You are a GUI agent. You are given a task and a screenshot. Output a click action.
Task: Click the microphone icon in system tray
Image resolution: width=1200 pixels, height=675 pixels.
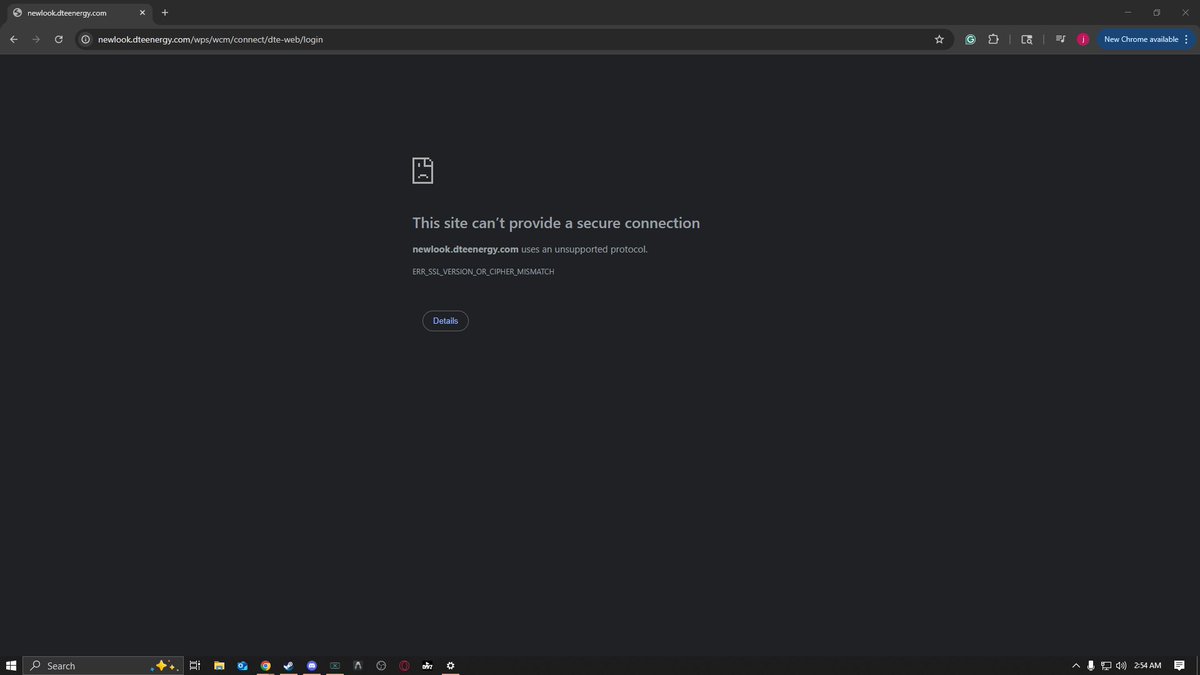coord(1091,666)
